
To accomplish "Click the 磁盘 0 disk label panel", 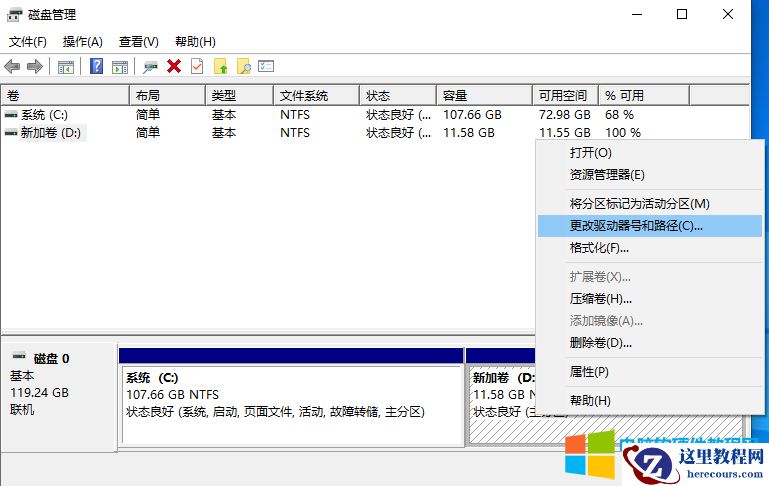I will coord(59,396).
